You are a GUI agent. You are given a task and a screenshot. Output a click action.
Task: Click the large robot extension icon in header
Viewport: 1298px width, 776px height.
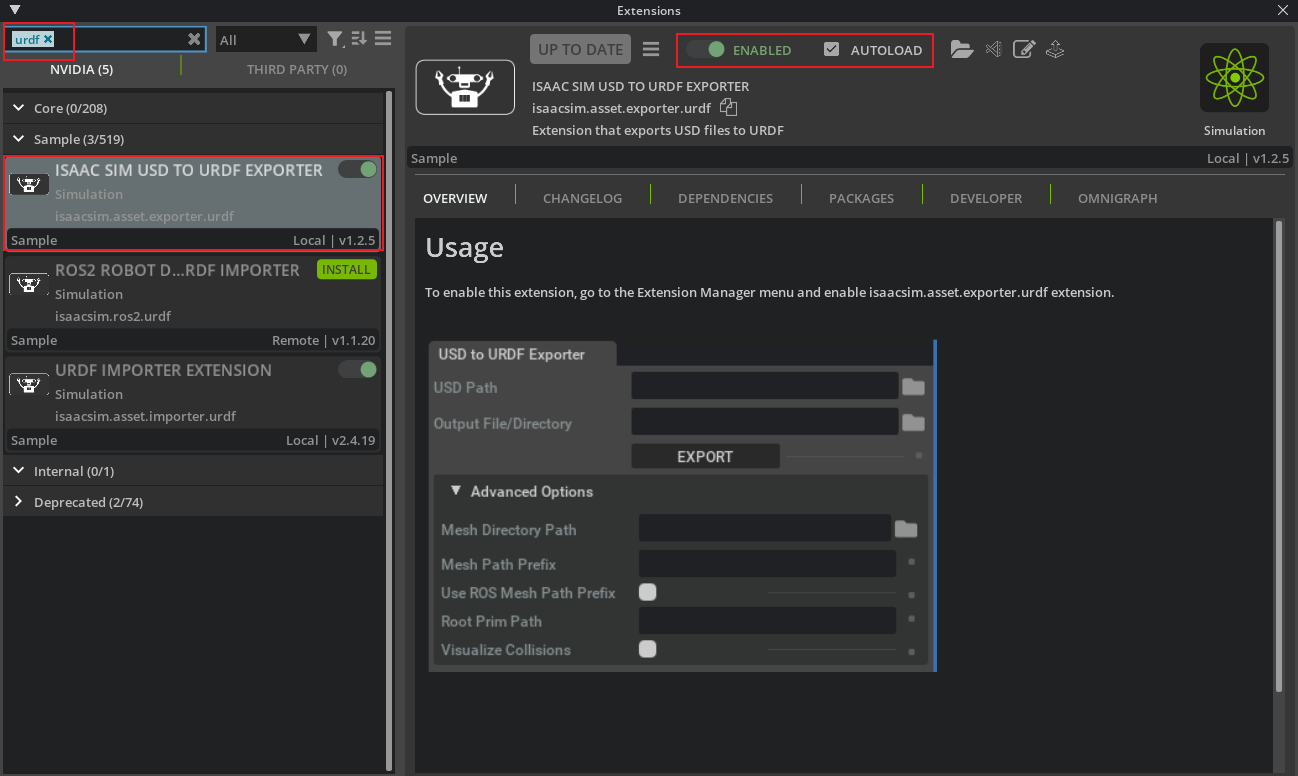(x=465, y=87)
